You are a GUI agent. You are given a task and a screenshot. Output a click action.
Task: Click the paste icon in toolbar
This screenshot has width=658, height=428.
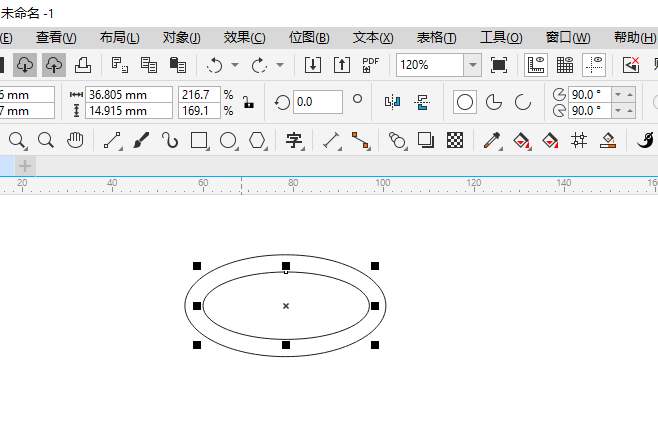click(178, 65)
